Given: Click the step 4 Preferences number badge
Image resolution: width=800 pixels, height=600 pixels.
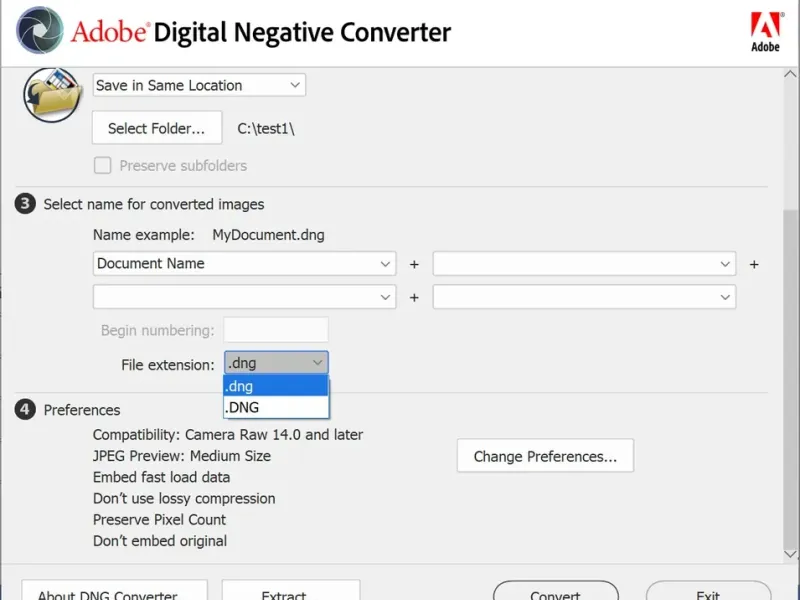Looking at the screenshot, I should [25, 409].
